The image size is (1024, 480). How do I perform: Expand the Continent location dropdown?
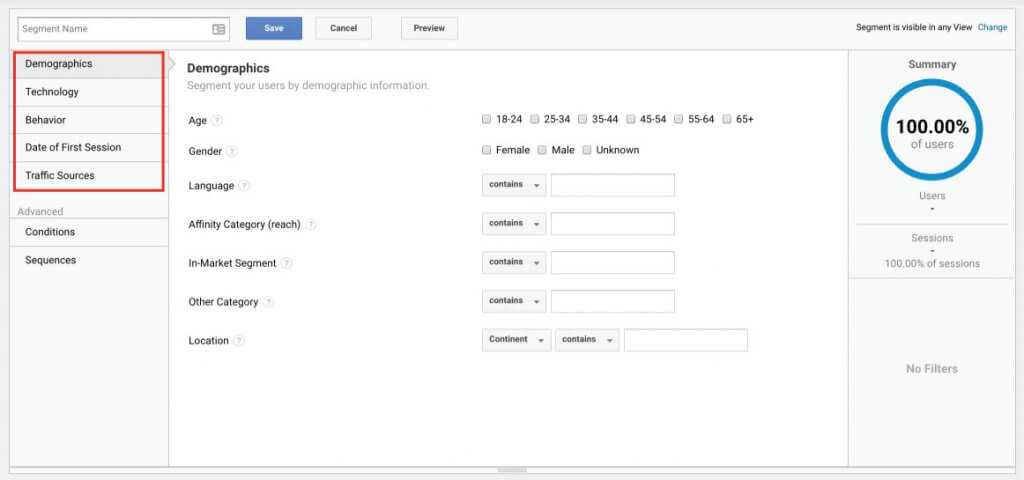pyautogui.click(x=517, y=340)
